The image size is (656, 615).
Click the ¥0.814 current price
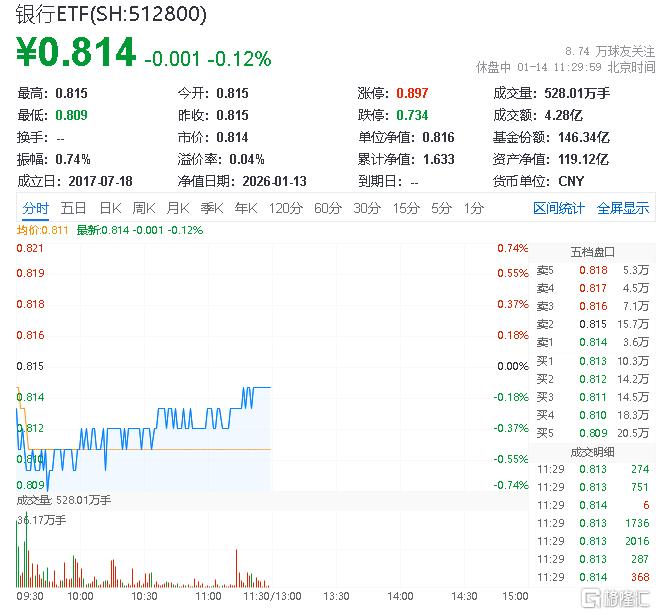(76, 52)
